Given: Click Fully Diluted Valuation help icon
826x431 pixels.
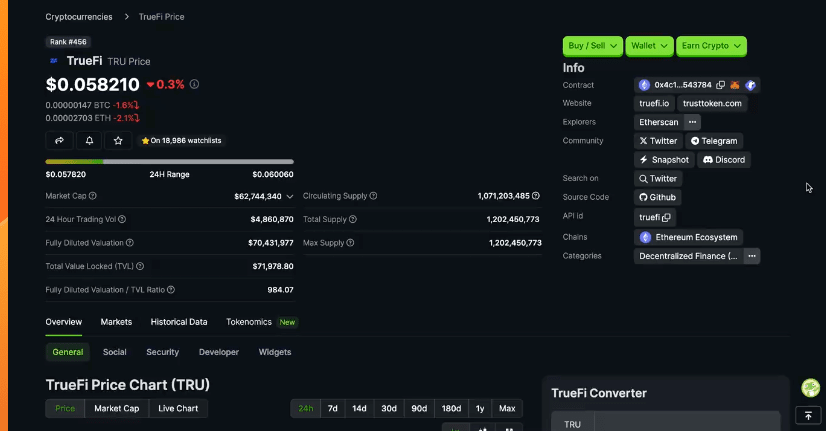Looking at the screenshot, I should coord(130,243).
